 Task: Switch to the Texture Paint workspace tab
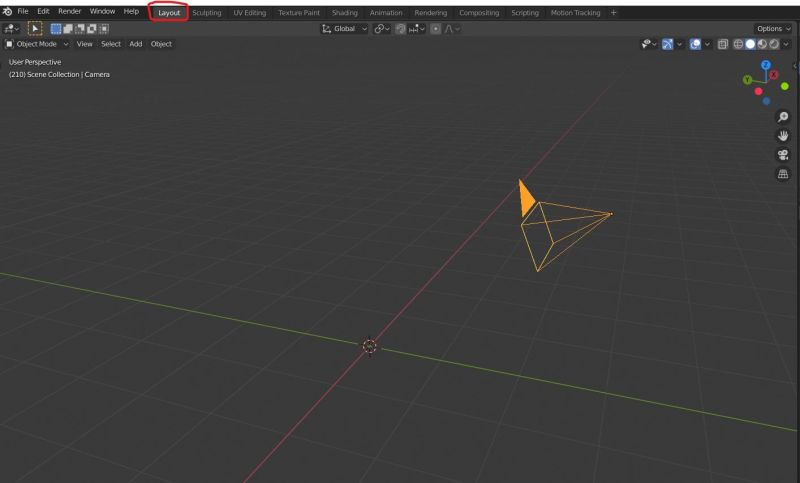[299, 13]
